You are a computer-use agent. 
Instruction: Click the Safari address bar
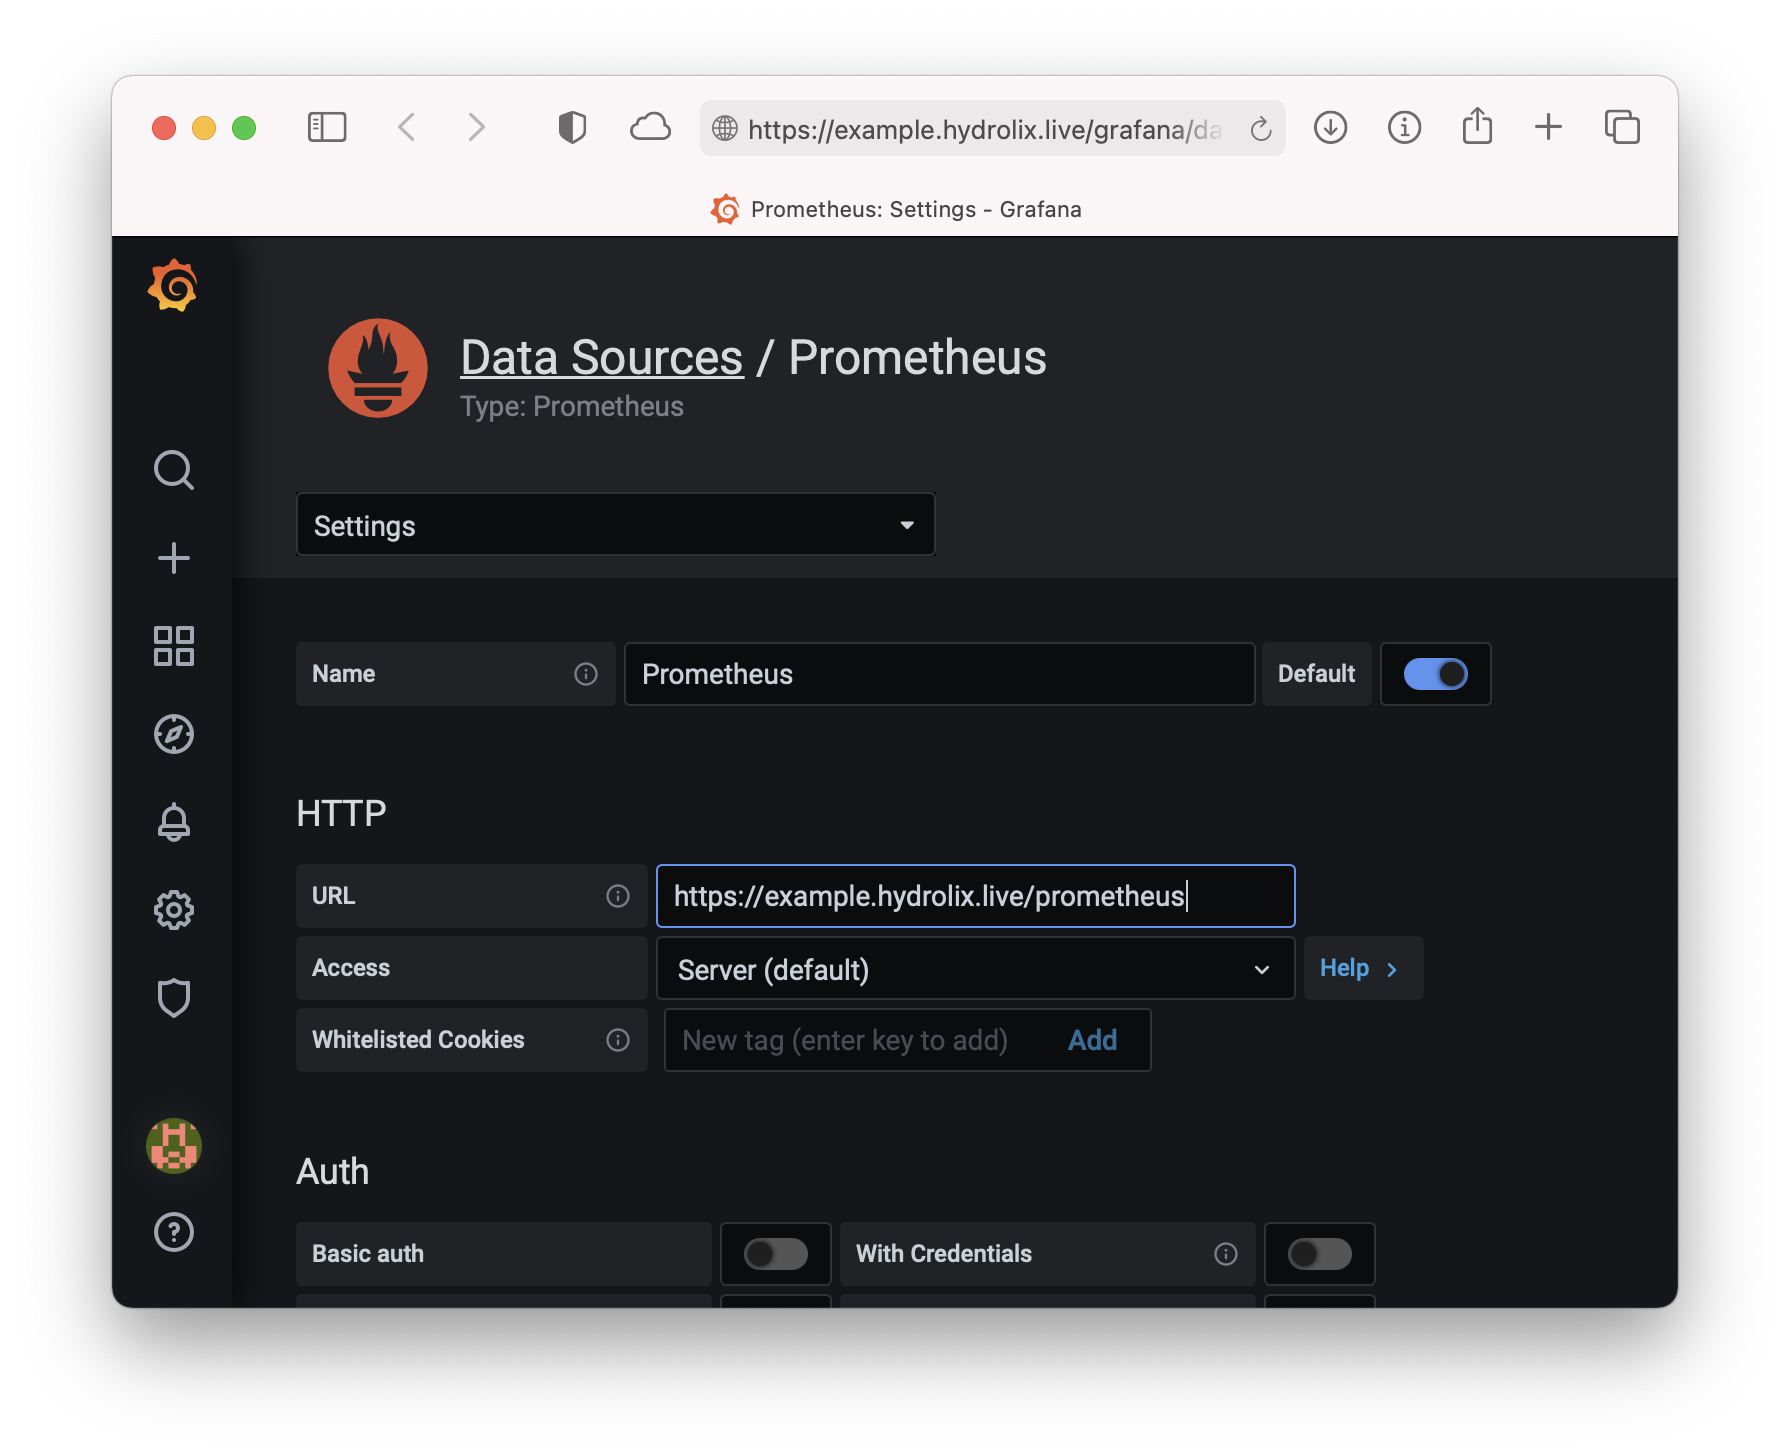coord(992,128)
